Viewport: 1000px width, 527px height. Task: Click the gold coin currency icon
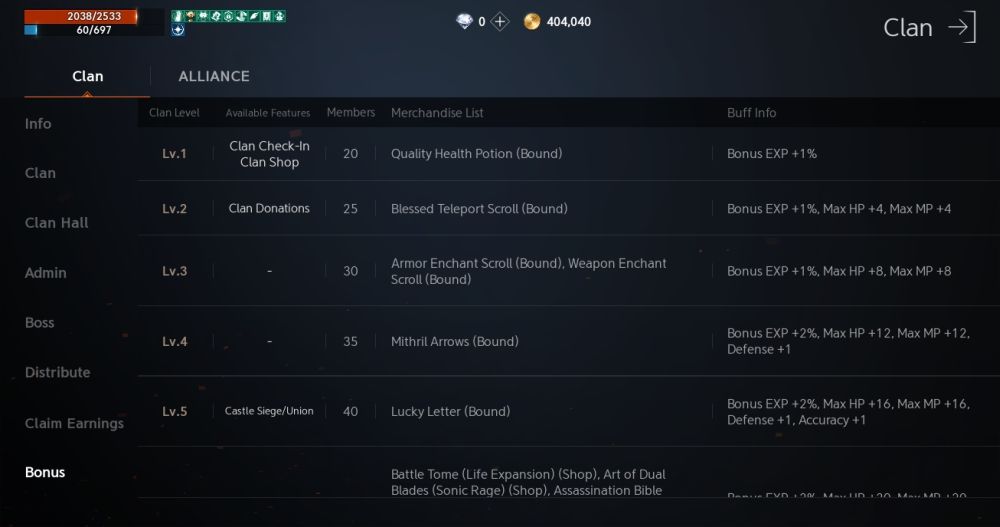(531, 21)
